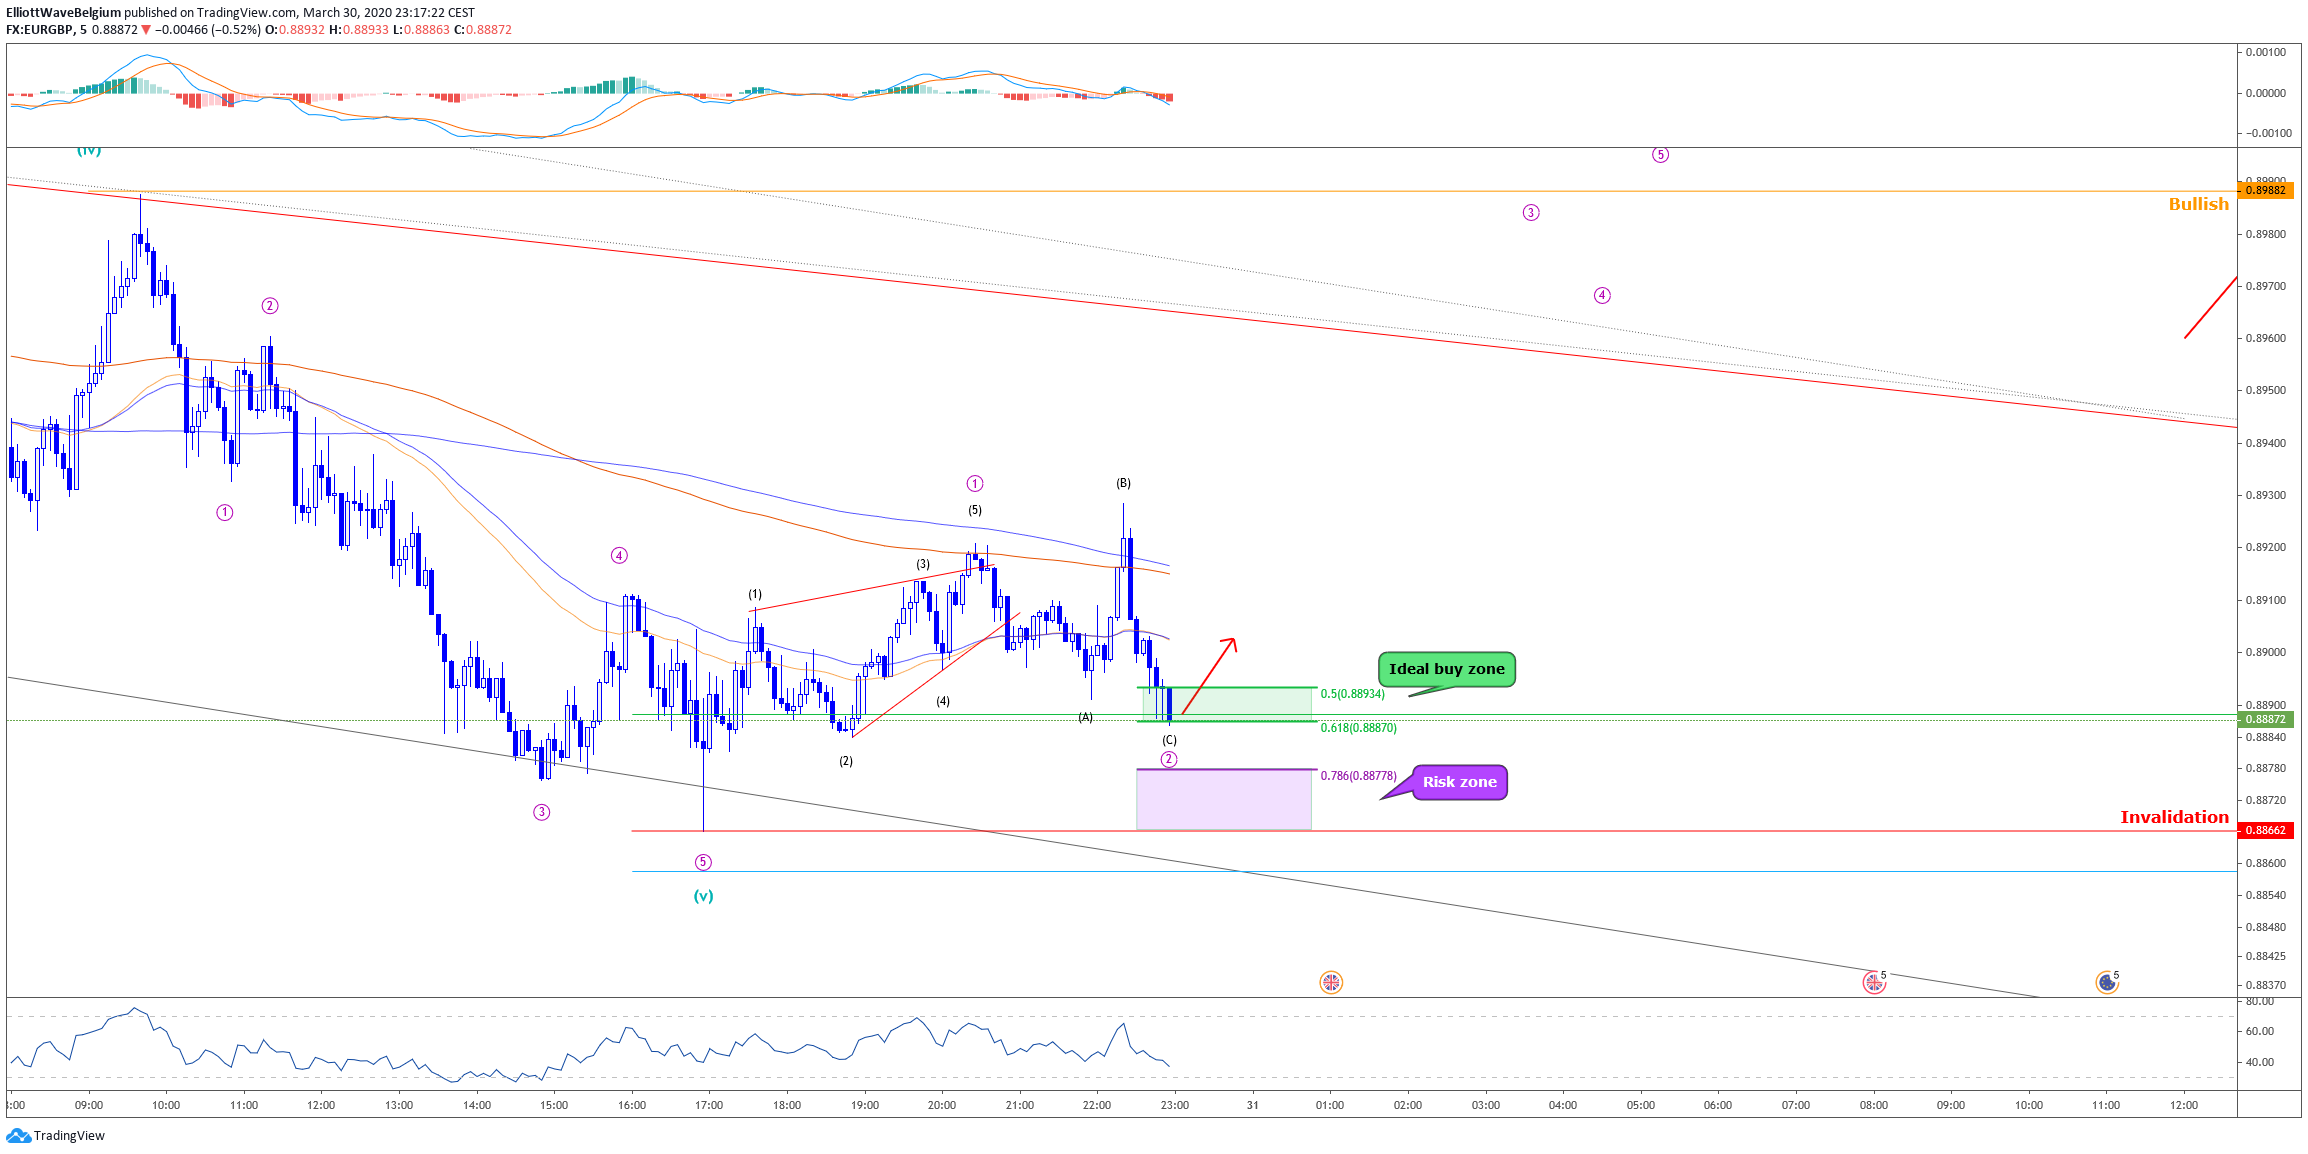Click the orange Bullish label
Viewport: 2308px width, 1154px height.
2198,204
